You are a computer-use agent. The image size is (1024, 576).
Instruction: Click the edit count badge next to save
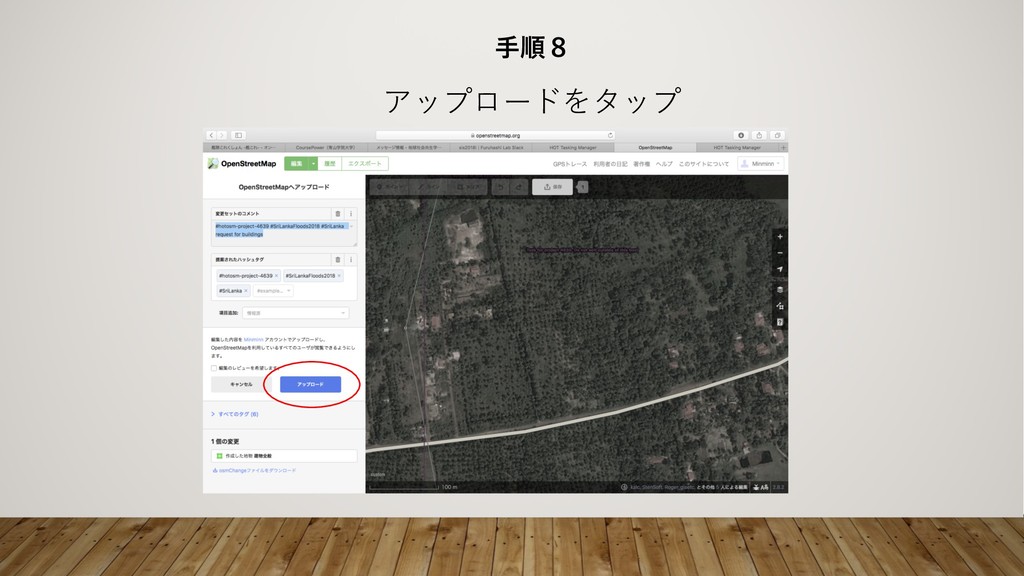[x=582, y=187]
